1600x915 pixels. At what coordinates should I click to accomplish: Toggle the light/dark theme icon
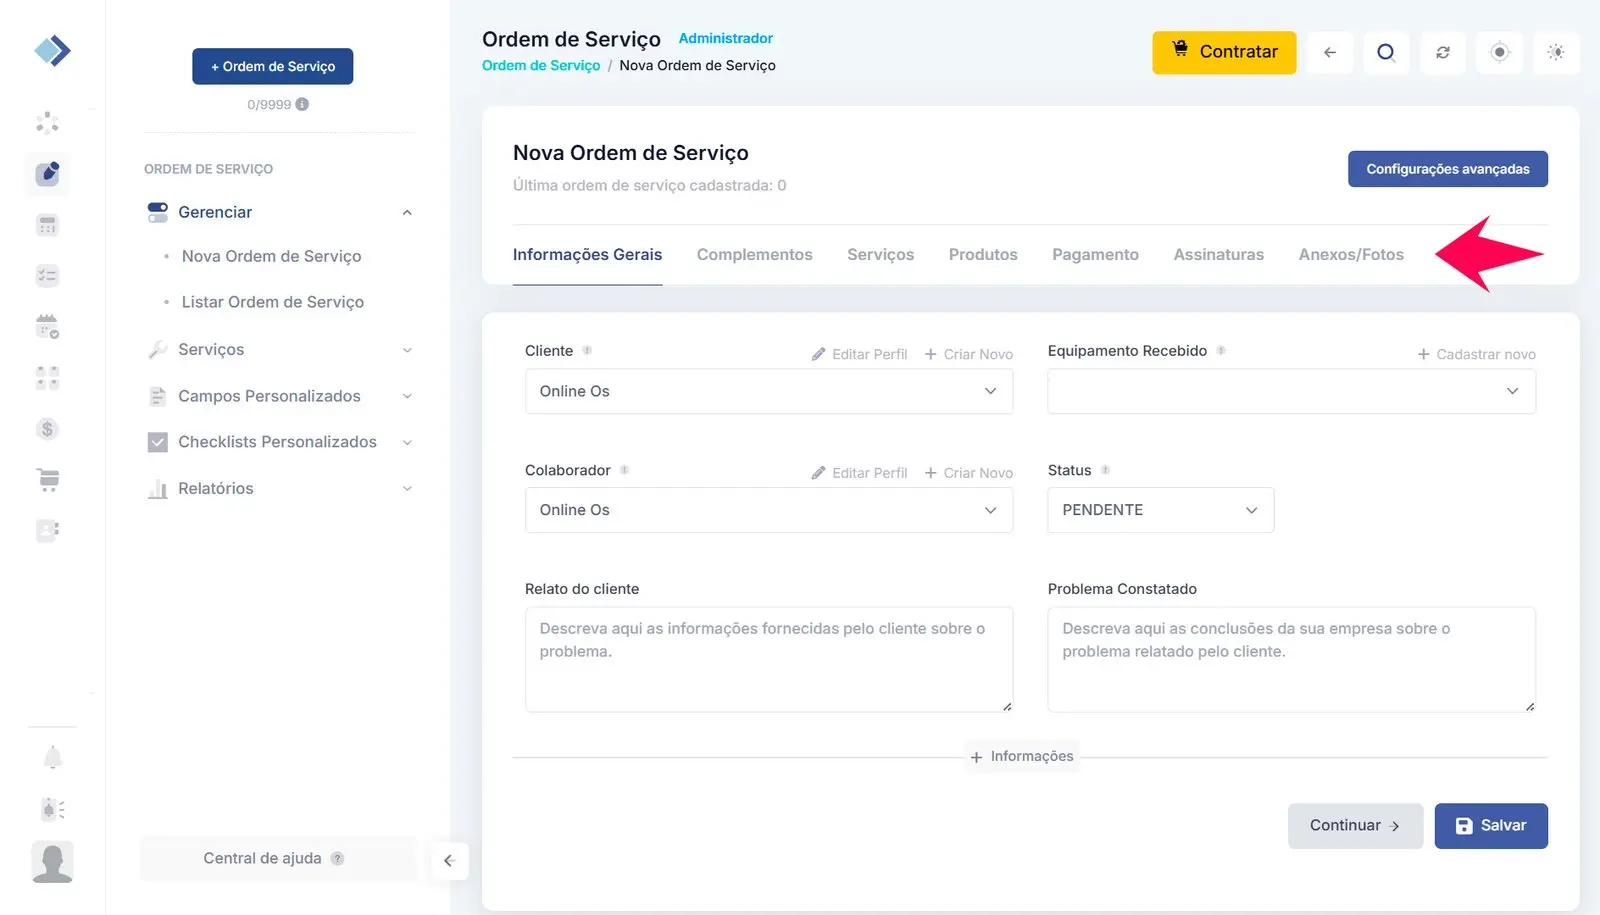(1555, 53)
